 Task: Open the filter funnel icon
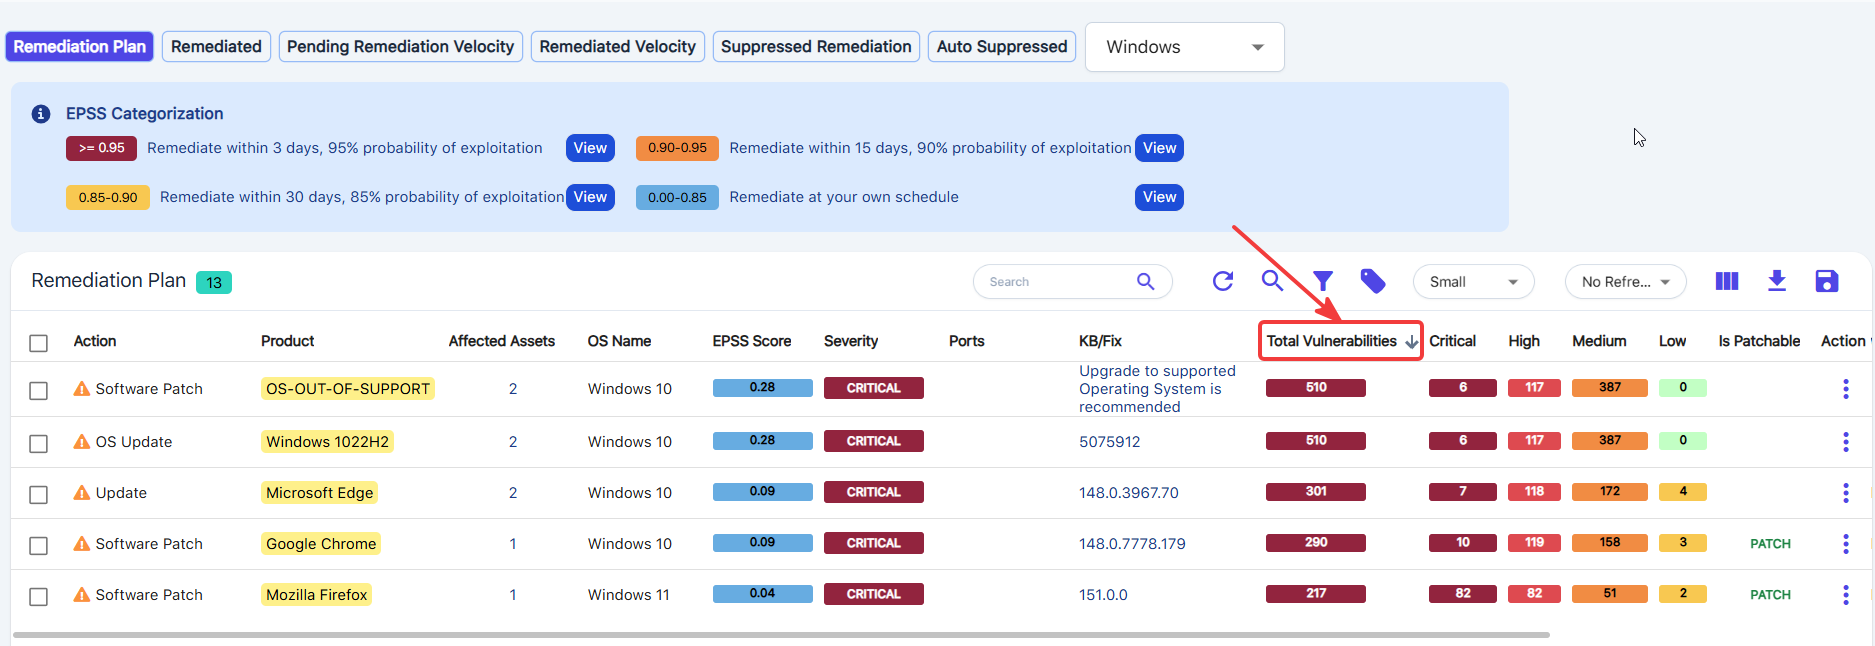click(1323, 282)
